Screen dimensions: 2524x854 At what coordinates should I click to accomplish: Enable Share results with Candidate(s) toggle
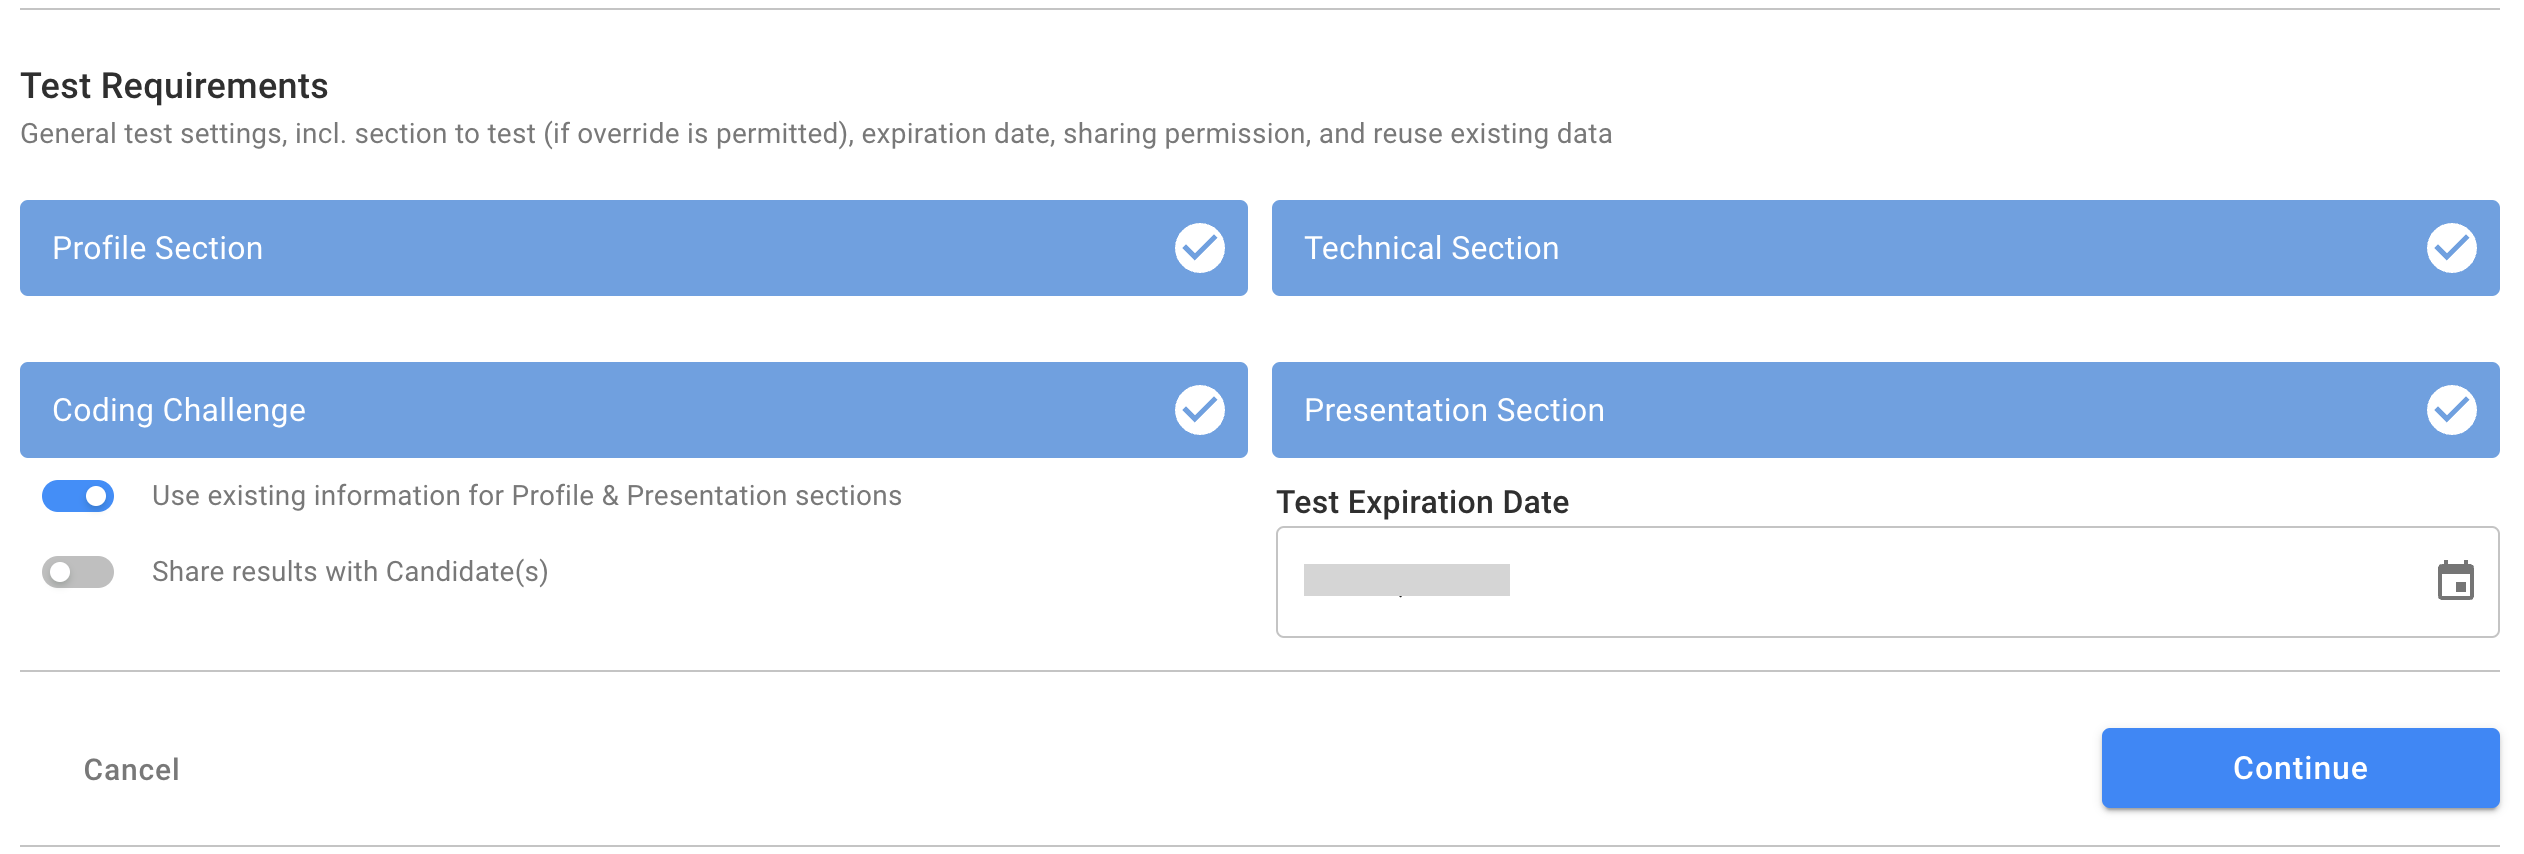pyautogui.click(x=78, y=572)
